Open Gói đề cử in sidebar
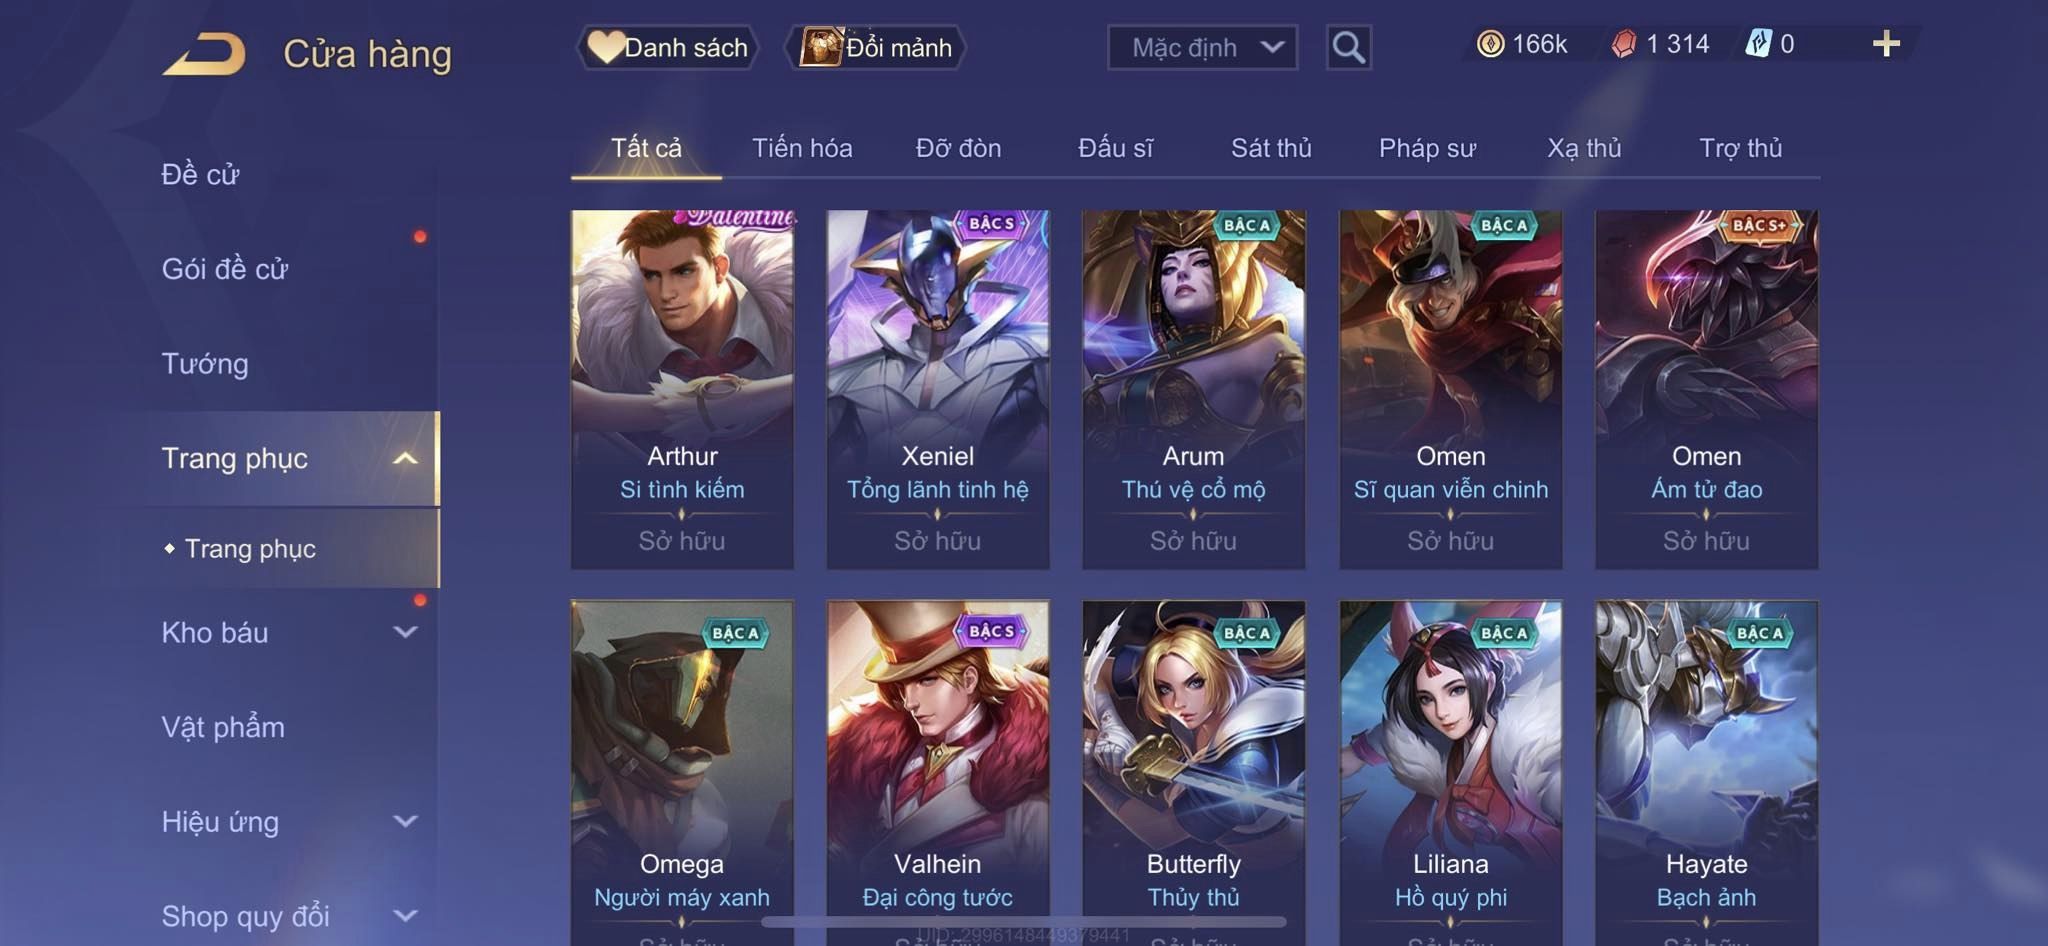Screen dimensions: 2048x946 tap(225, 268)
